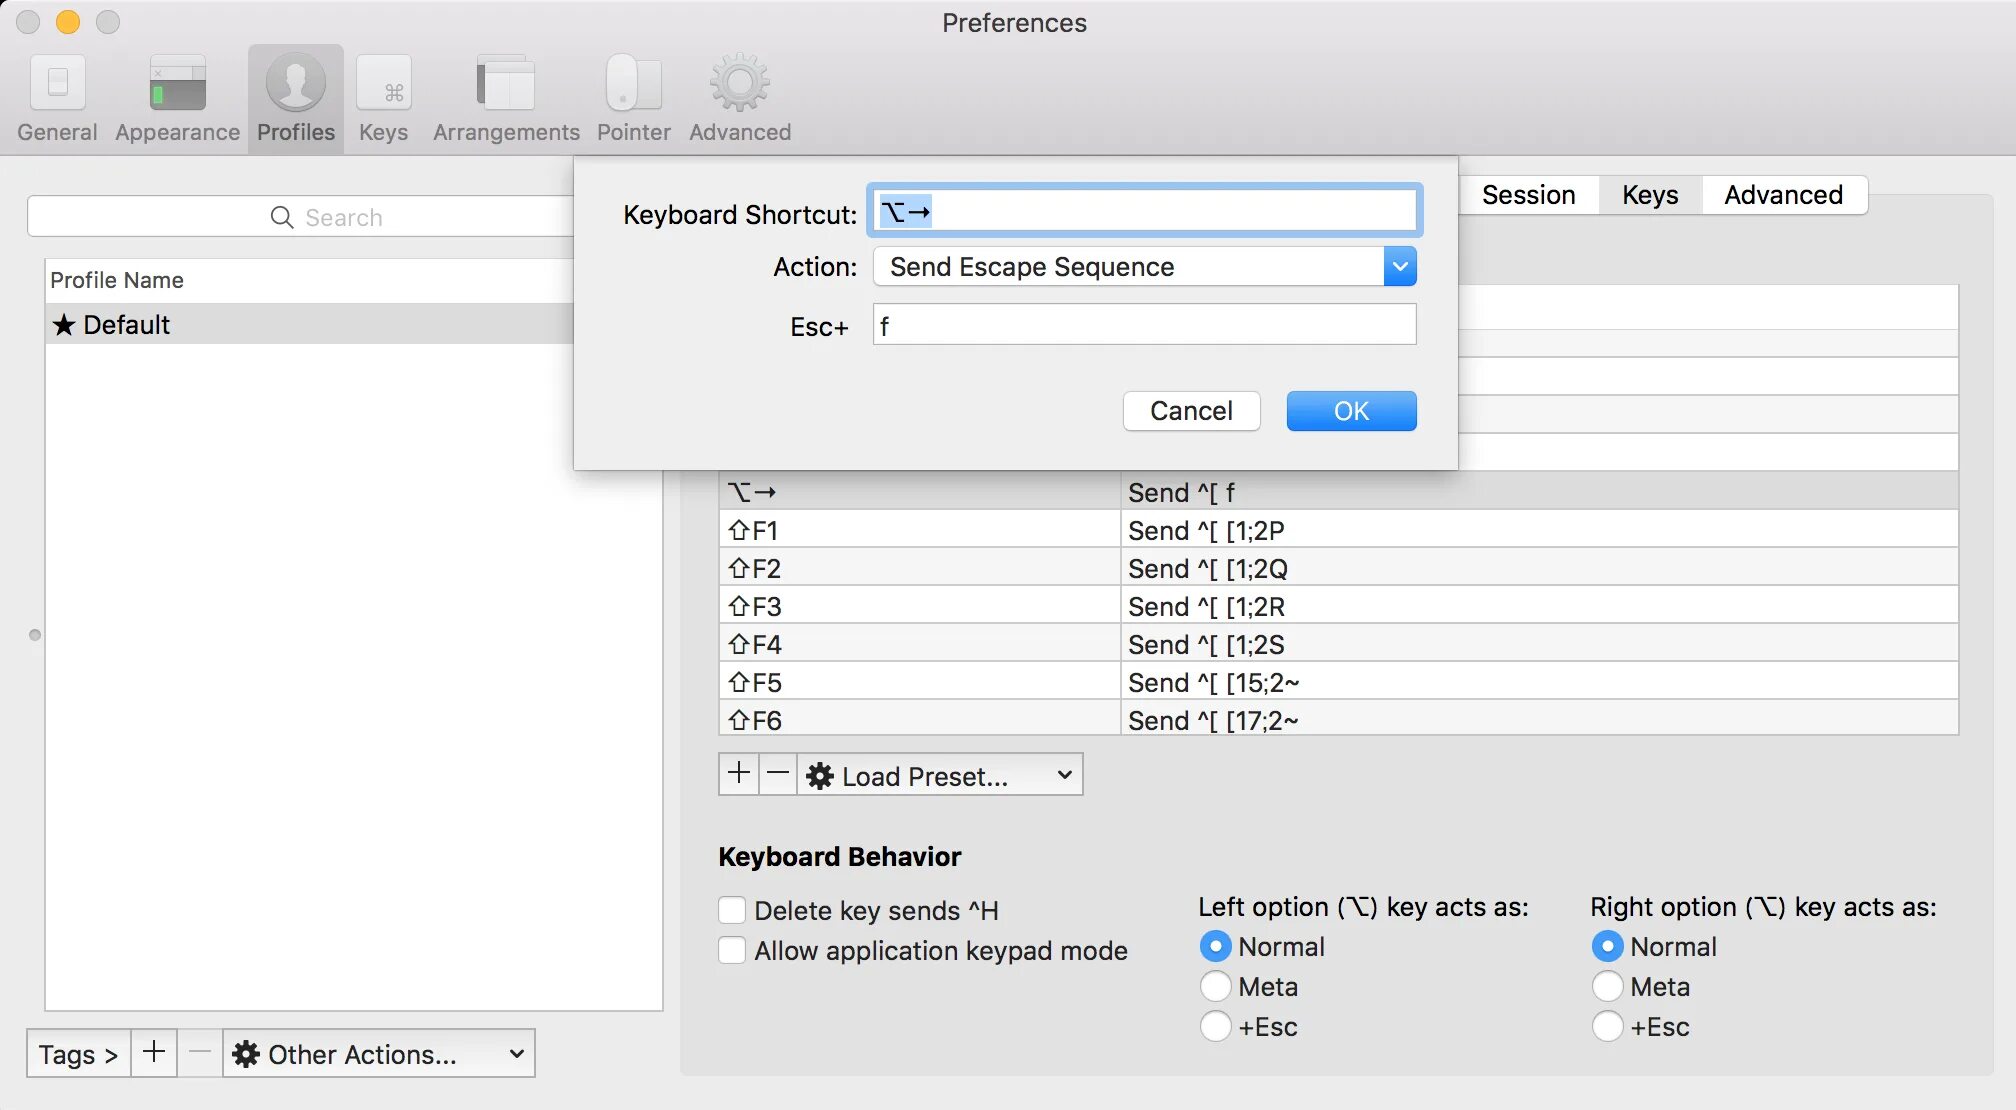This screenshot has height=1110, width=2016.
Task: Click the Esc+ text field
Action: click(1145, 325)
